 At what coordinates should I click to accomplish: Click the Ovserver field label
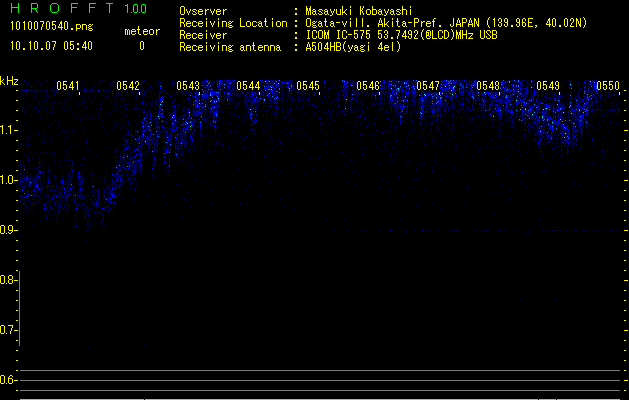point(203,11)
